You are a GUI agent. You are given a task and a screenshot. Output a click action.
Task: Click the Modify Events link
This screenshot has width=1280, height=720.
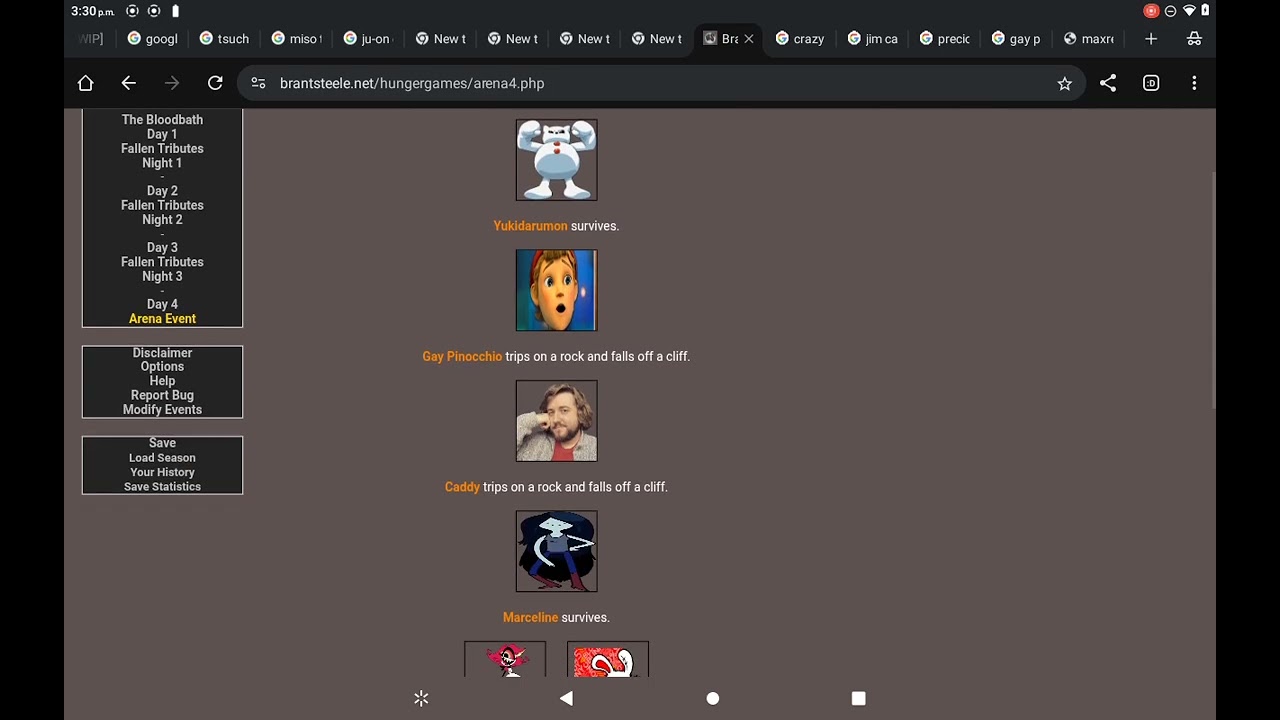pyautogui.click(x=162, y=410)
